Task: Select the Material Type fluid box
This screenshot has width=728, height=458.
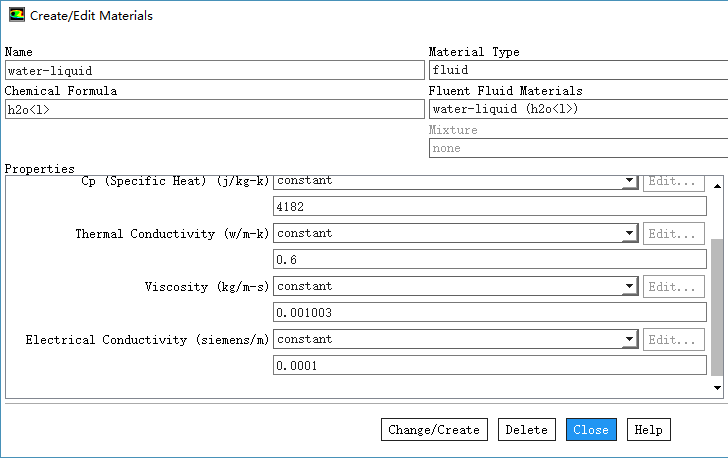Action: tap(578, 71)
